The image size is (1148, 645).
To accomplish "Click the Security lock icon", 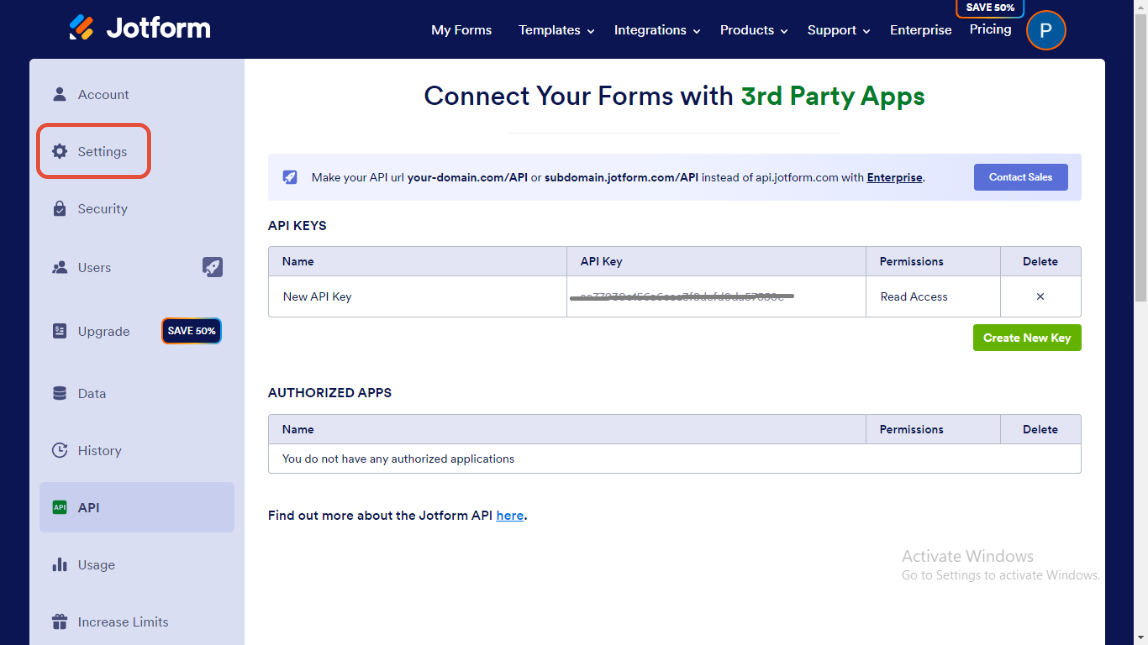I will coord(60,209).
